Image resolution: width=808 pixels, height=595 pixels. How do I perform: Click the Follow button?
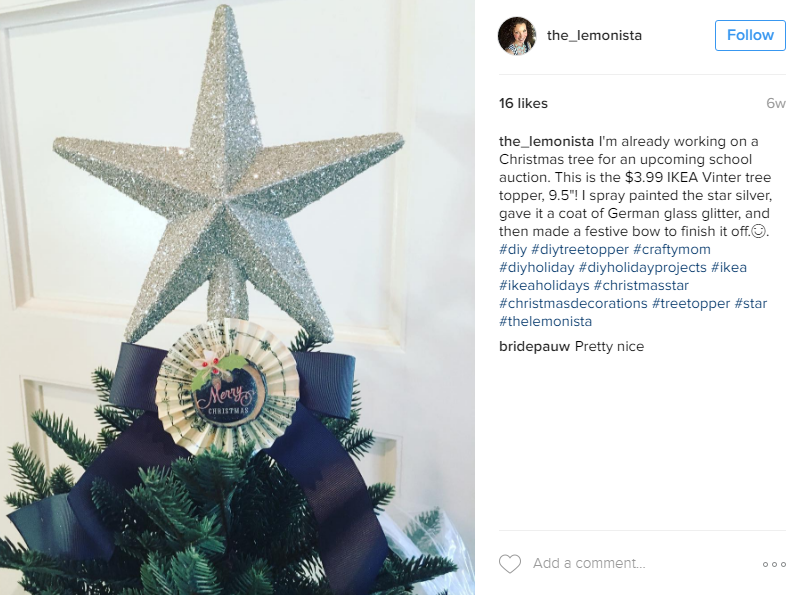750,36
